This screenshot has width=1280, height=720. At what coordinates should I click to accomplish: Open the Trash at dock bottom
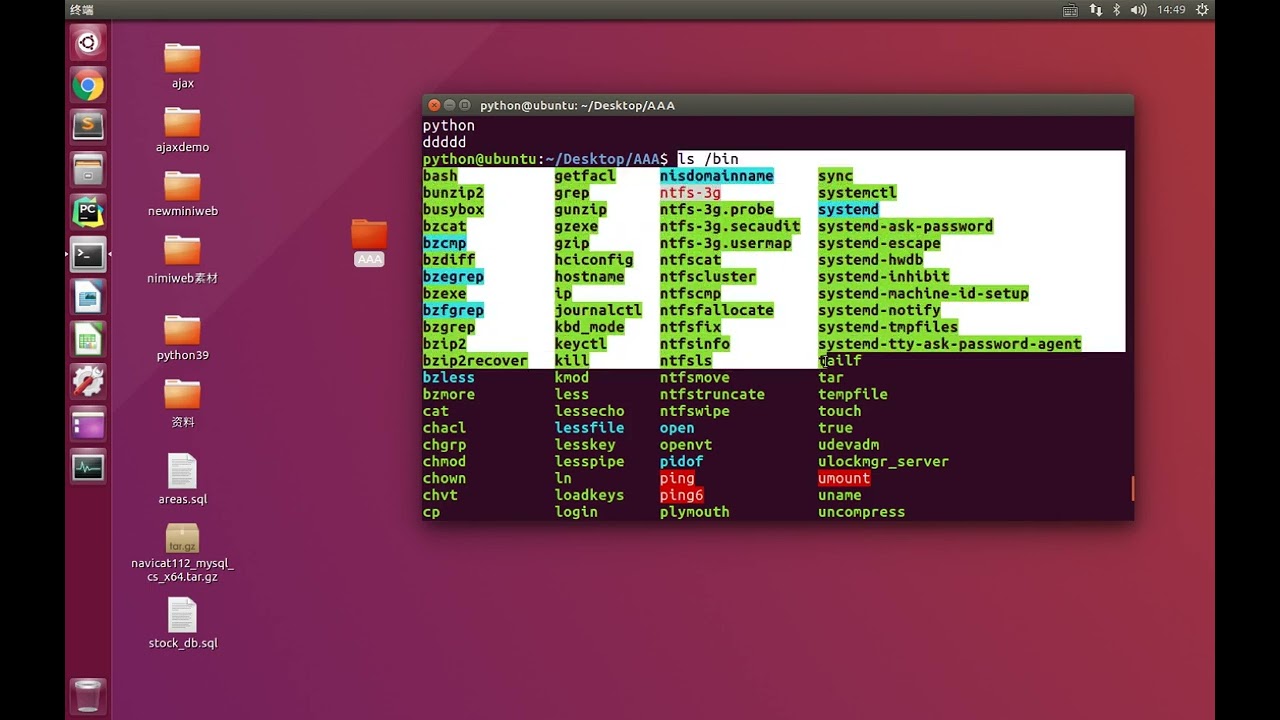pos(88,695)
